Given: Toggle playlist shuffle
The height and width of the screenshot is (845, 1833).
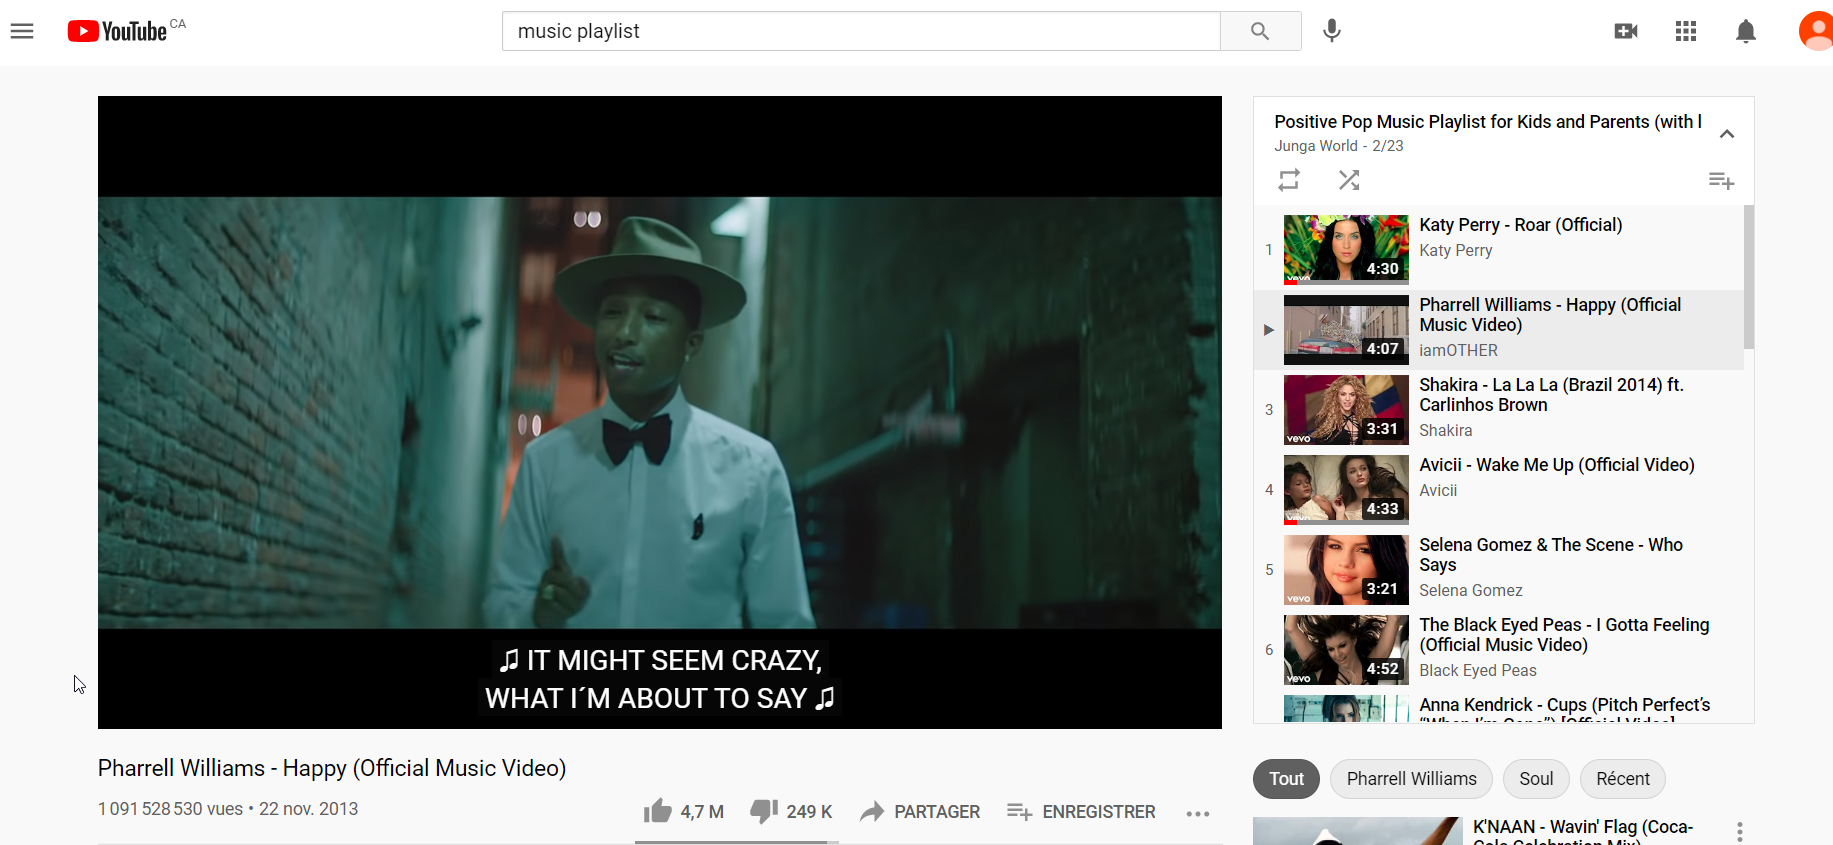Looking at the screenshot, I should [x=1349, y=180].
